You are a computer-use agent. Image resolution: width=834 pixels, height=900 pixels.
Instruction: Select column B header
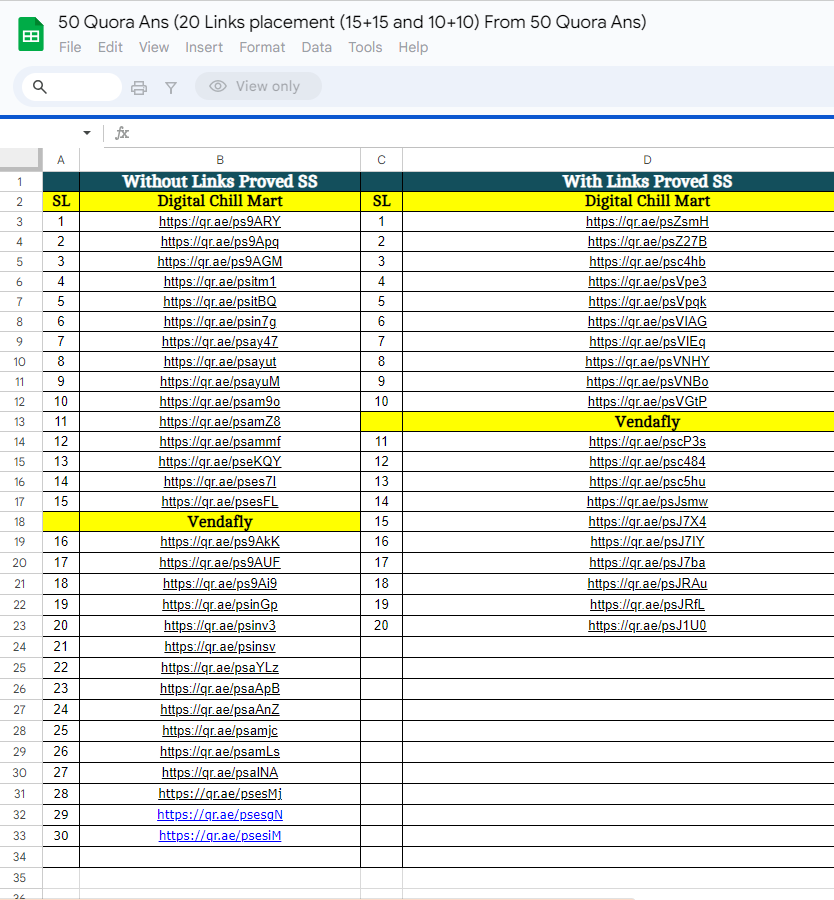pos(220,160)
